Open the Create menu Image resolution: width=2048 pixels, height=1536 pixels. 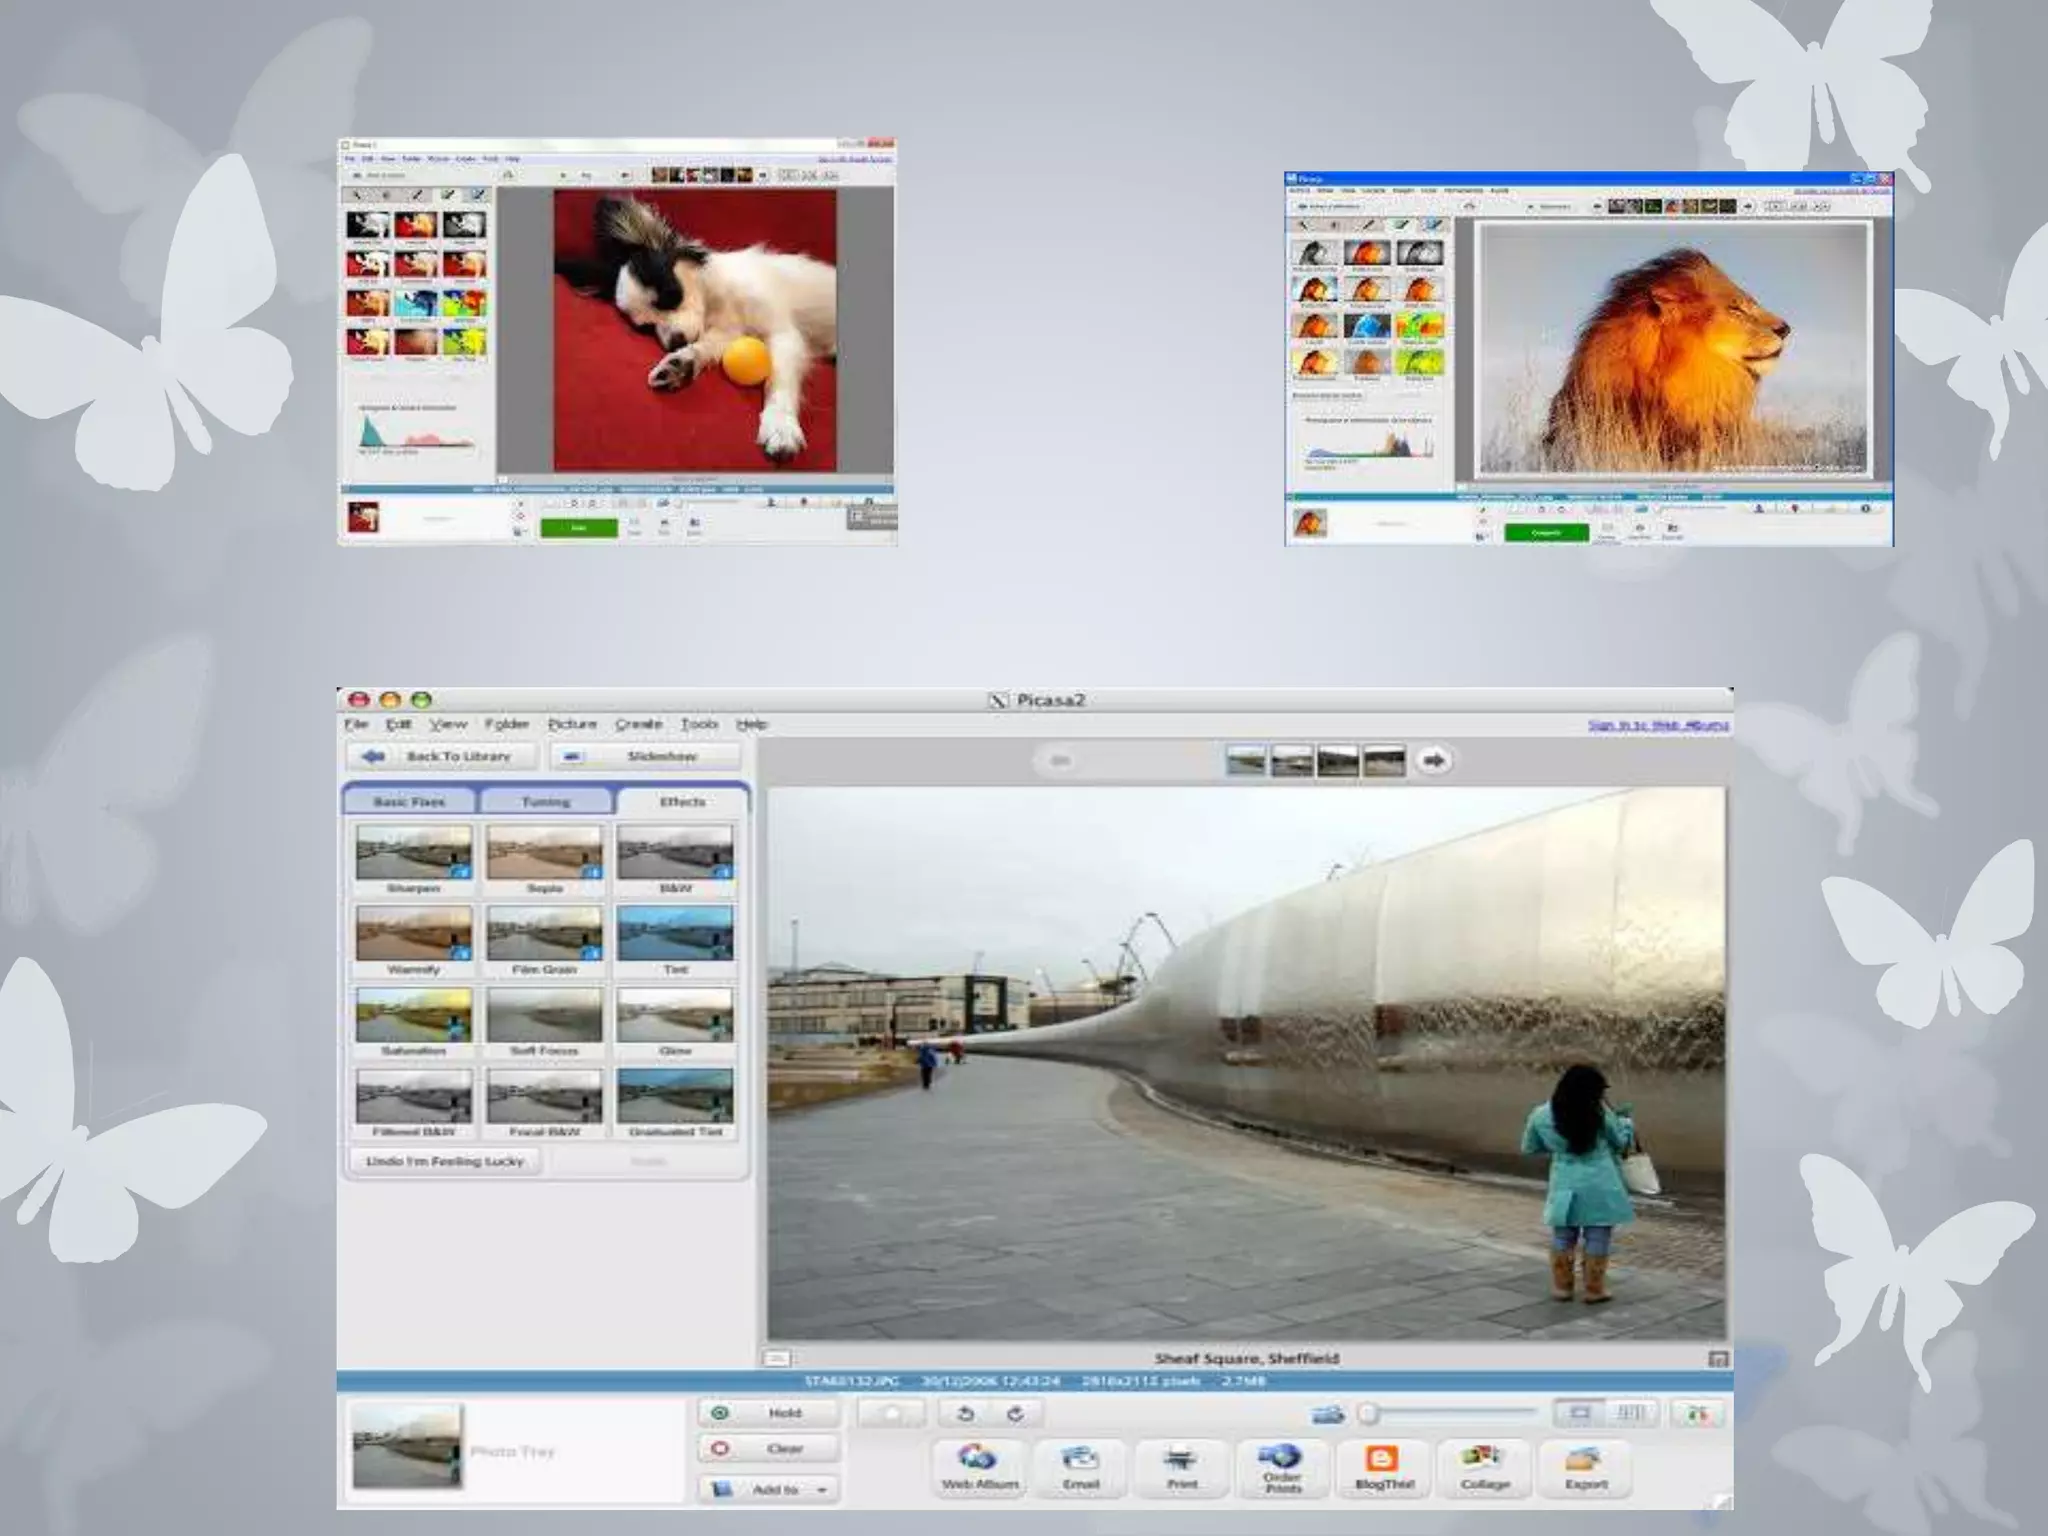638,724
